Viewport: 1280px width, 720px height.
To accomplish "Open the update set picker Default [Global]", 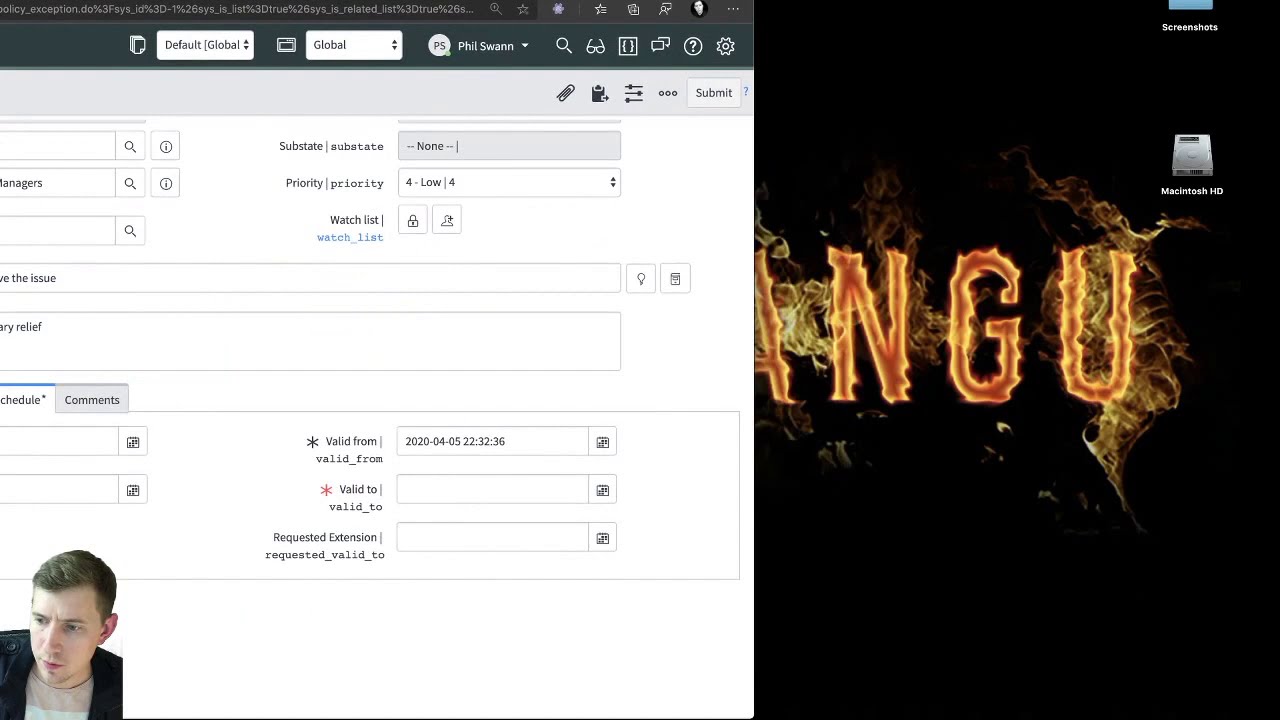I will click(205, 44).
